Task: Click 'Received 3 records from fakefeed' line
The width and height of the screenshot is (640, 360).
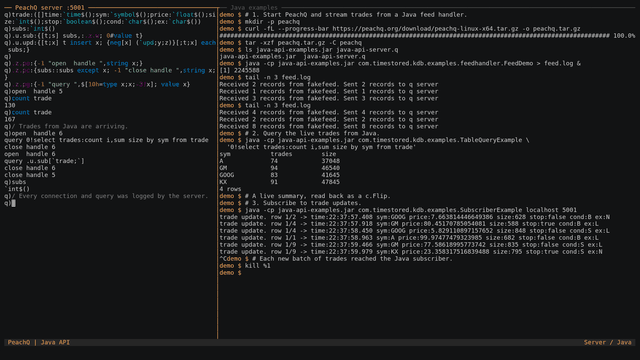Action: pos(329,98)
